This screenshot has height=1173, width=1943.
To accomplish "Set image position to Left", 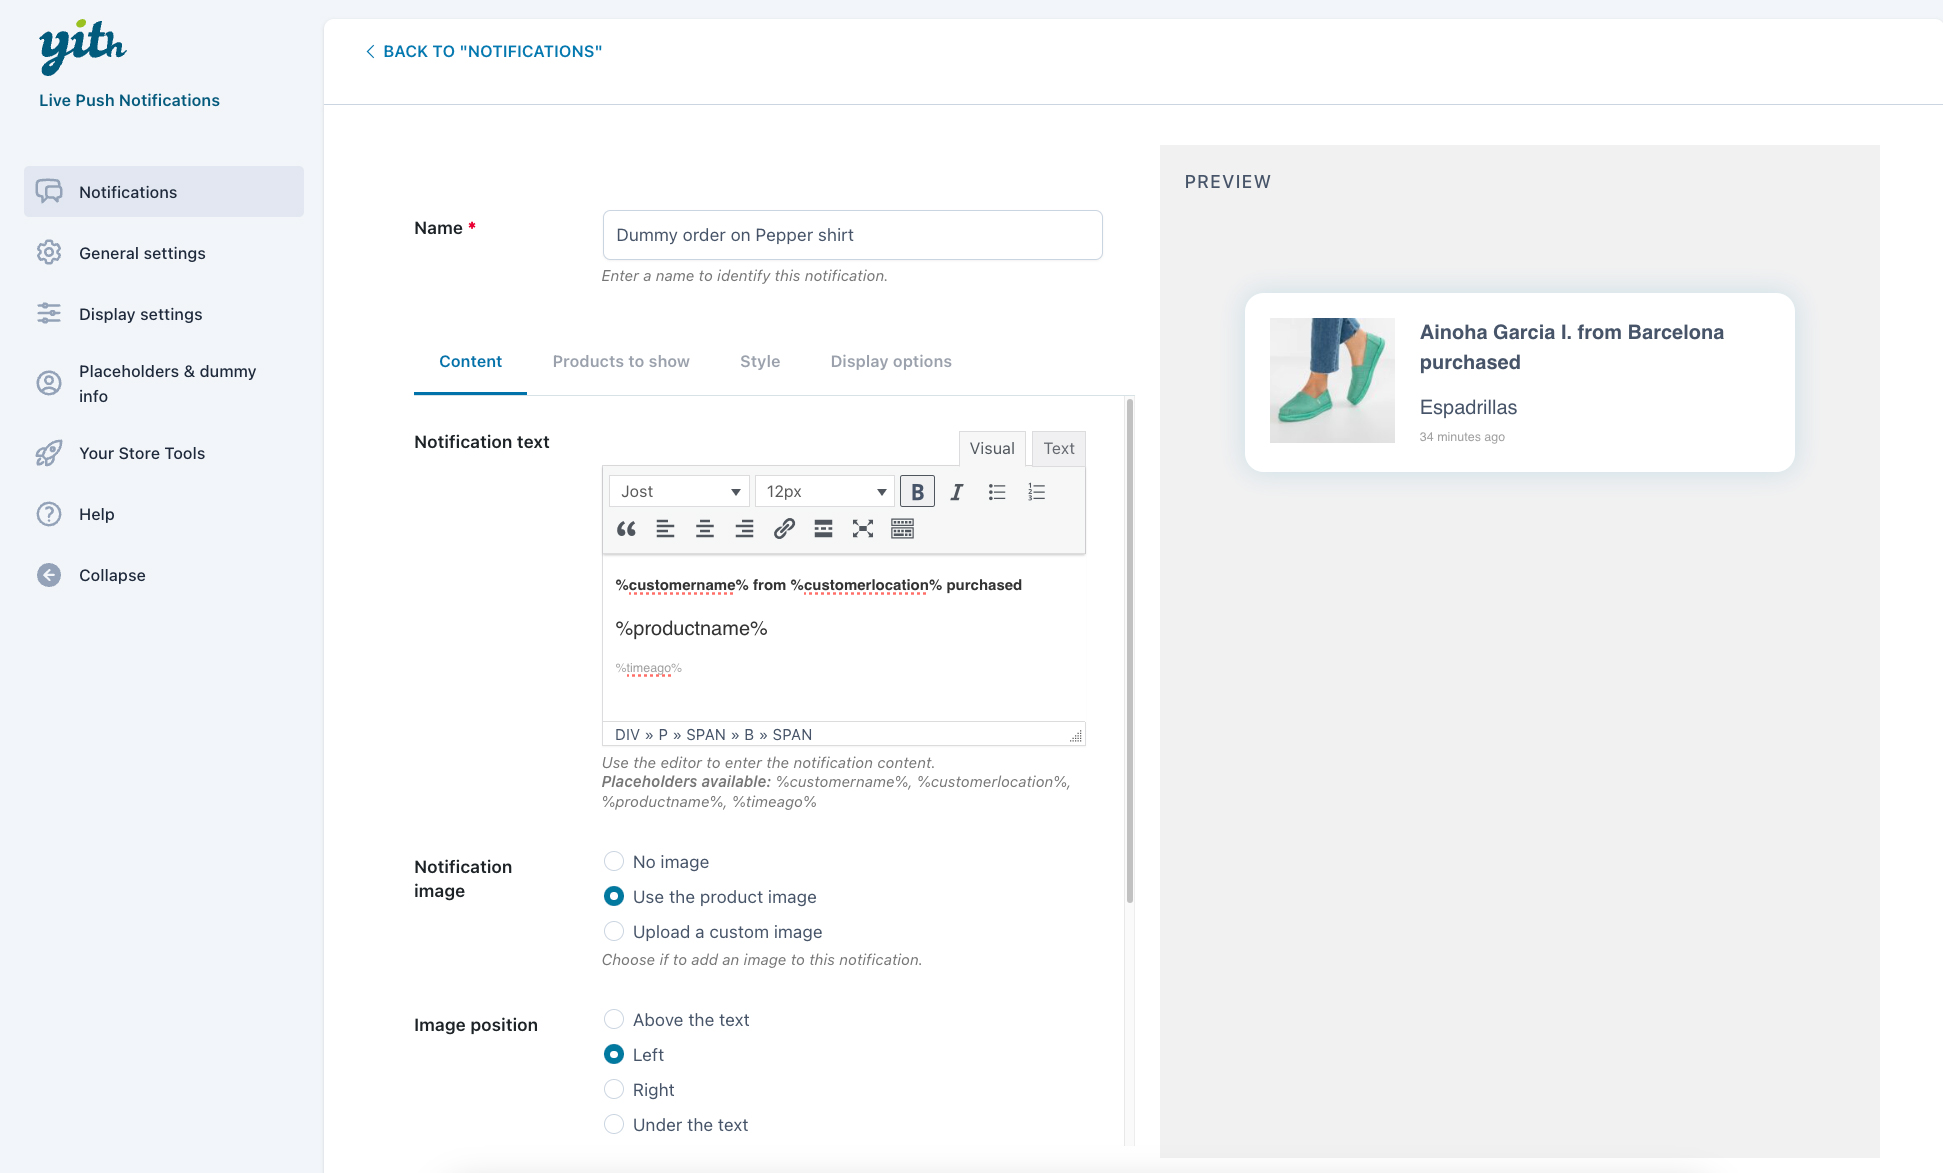I will [614, 1054].
